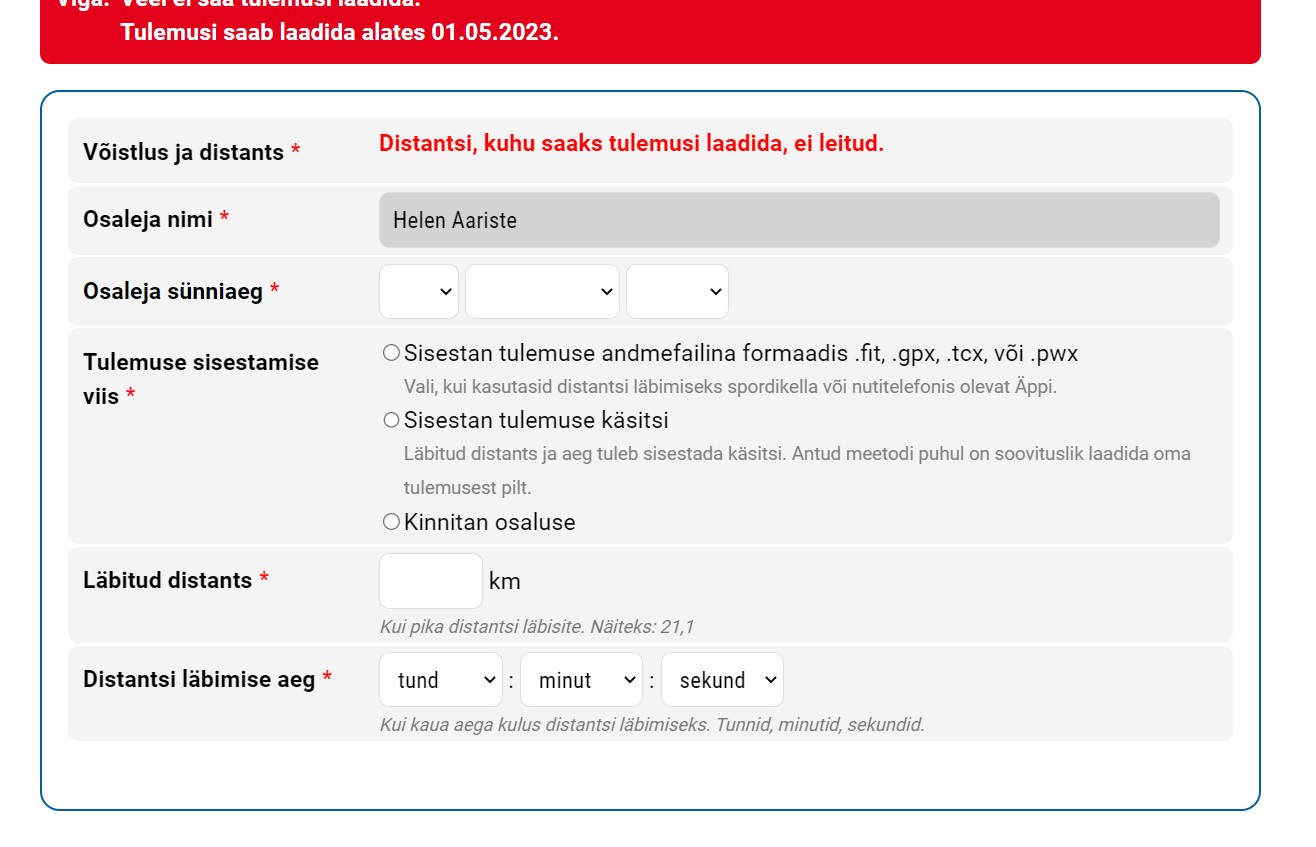
Task: Open the 'minut' minutes dropdown
Action: click(581, 680)
